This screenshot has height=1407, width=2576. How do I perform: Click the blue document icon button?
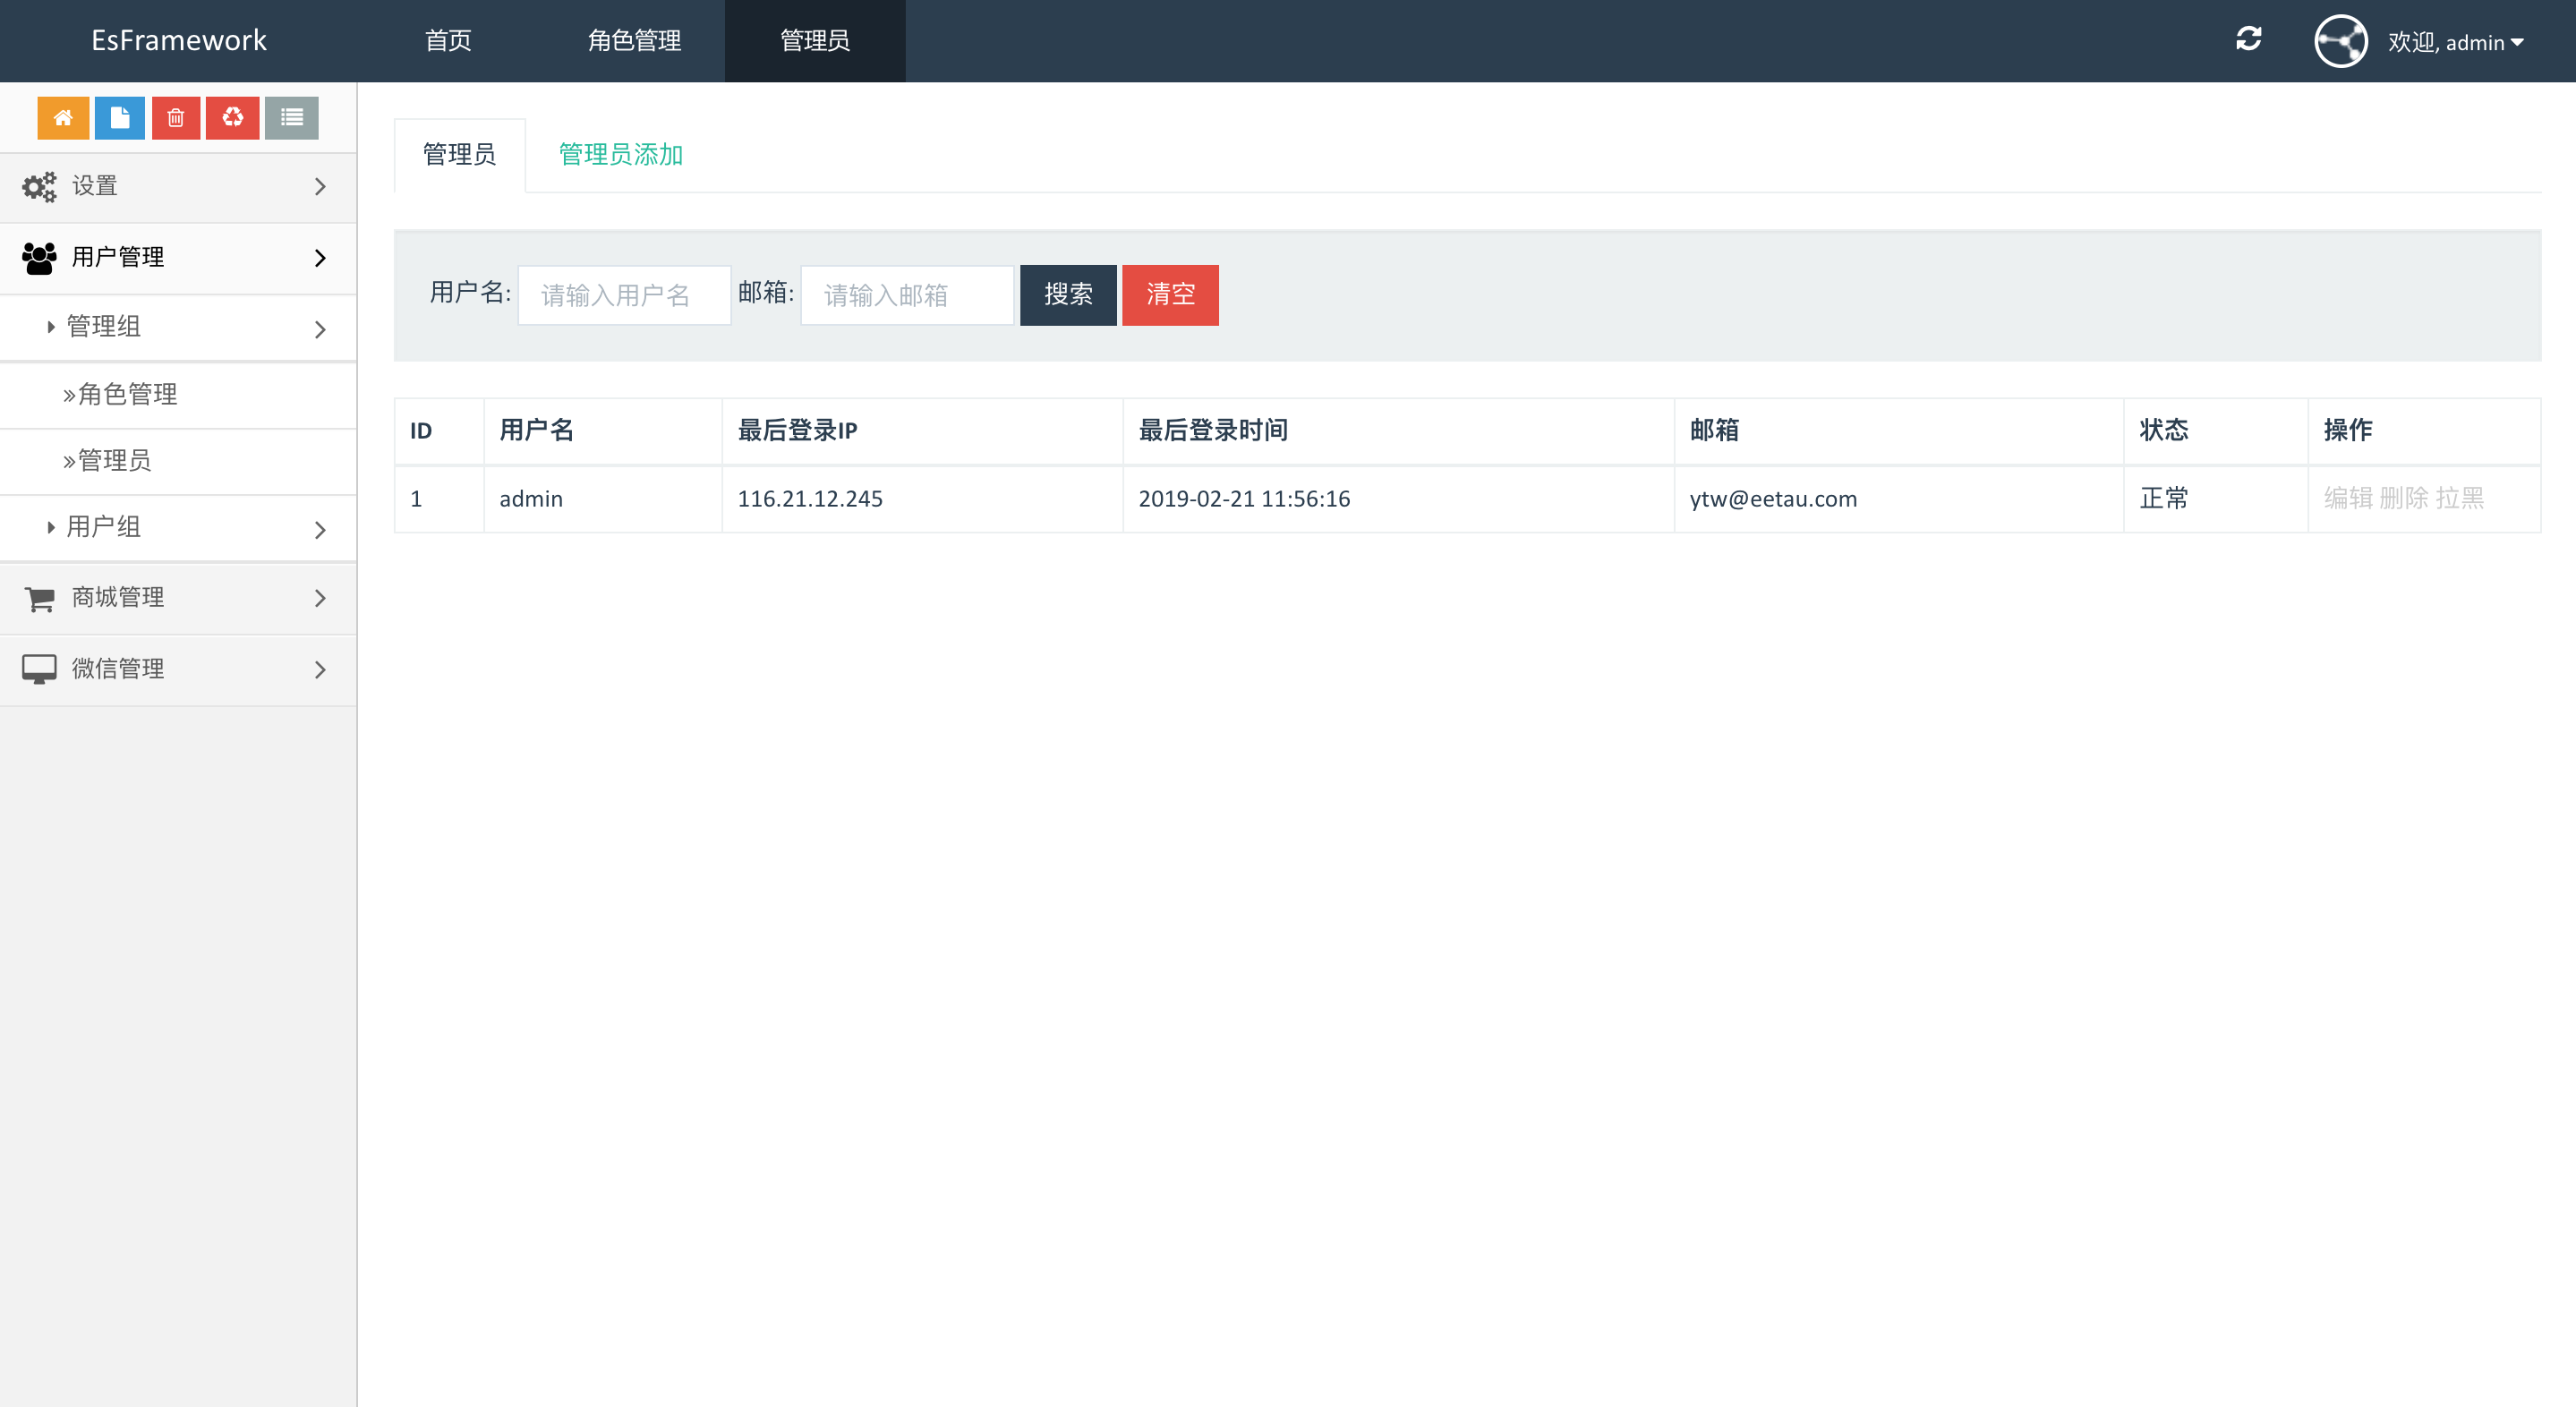(x=120, y=118)
